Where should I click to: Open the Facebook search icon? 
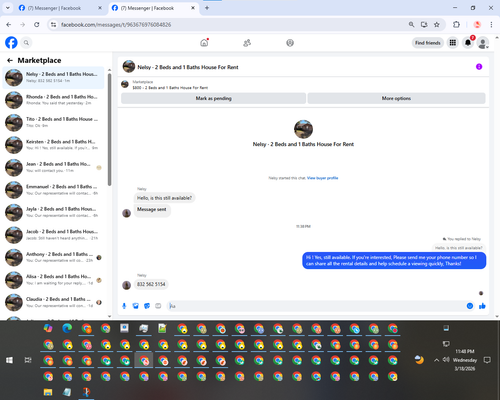tap(26, 43)
